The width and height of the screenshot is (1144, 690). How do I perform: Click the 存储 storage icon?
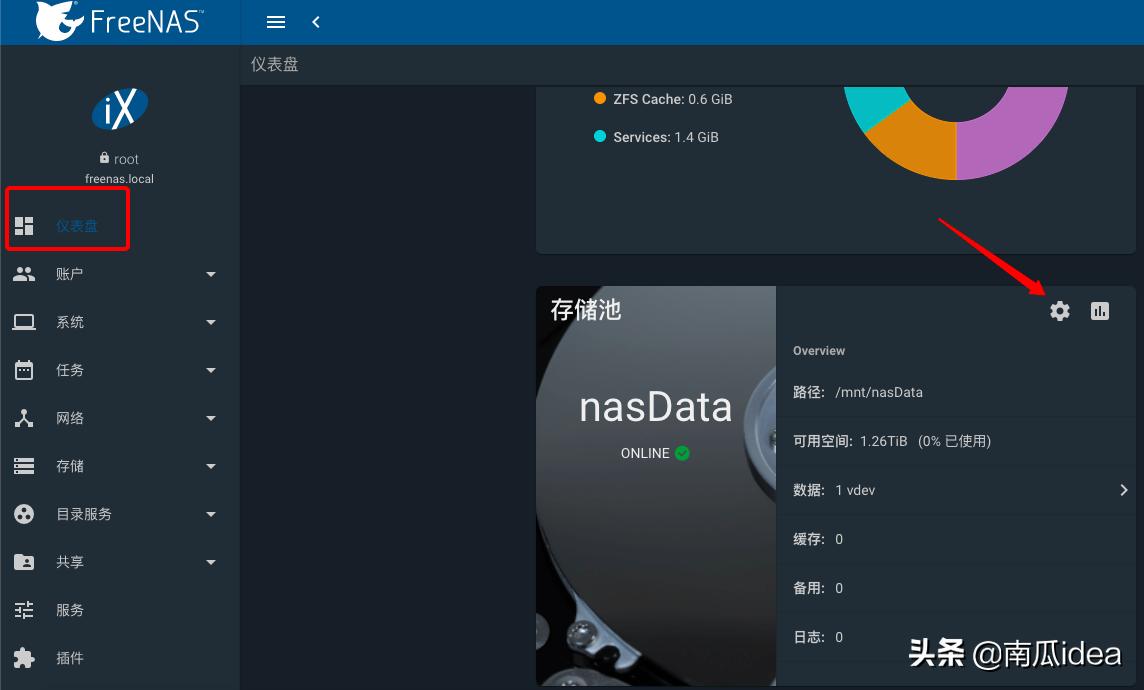click(24, 465)
